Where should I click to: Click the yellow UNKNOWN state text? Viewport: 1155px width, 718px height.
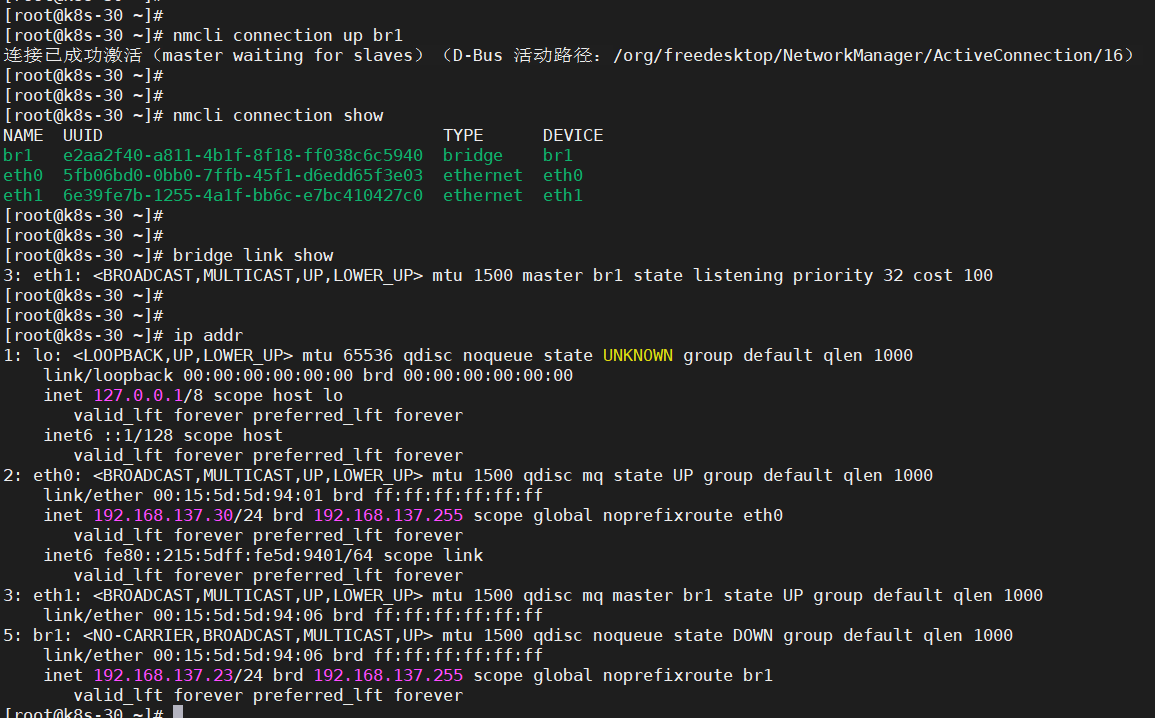coord(637,355)
